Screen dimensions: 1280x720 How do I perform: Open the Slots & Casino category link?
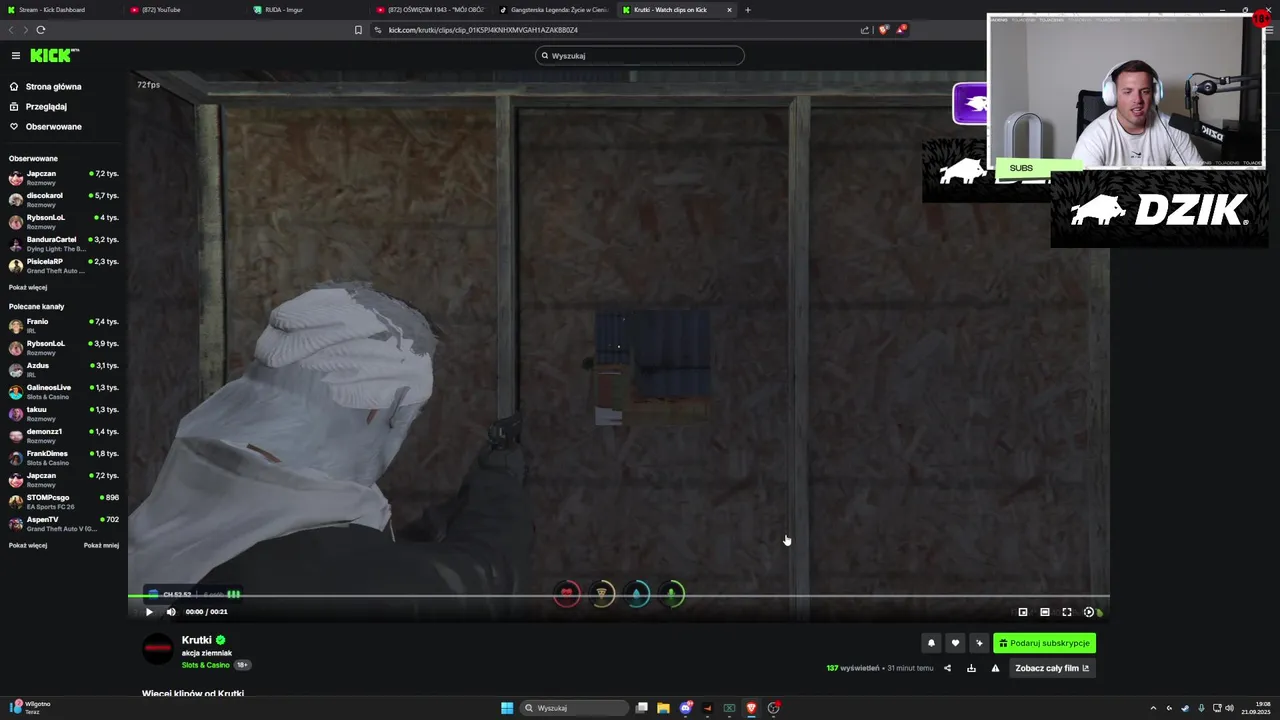tap(205, 665)
